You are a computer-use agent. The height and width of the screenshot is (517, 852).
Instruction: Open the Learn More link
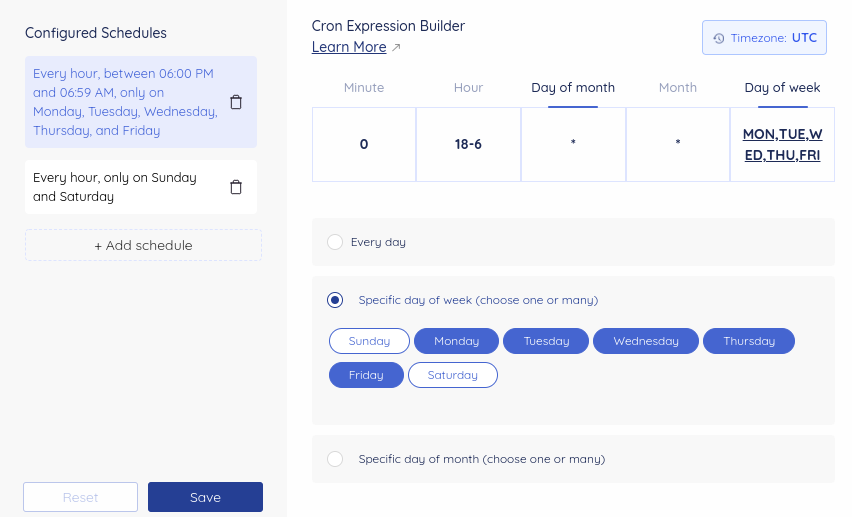pyautogui.click(x=349, y=47)
